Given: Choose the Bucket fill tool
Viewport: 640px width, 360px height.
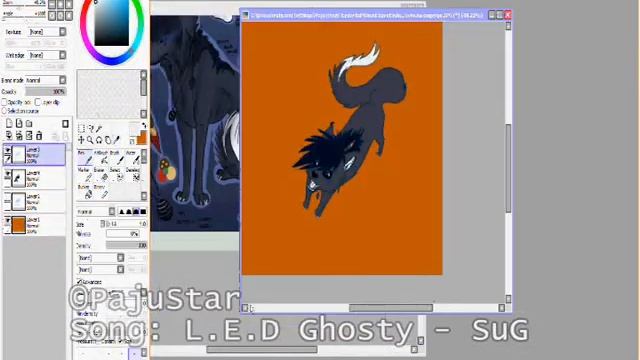Looking at the screenshot, I should (85, 192).
